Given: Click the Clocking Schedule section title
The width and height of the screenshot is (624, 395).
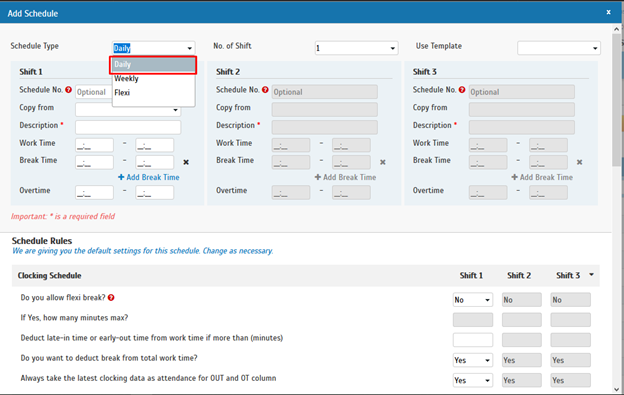Looking at the screenshot, I should (49, 275).
